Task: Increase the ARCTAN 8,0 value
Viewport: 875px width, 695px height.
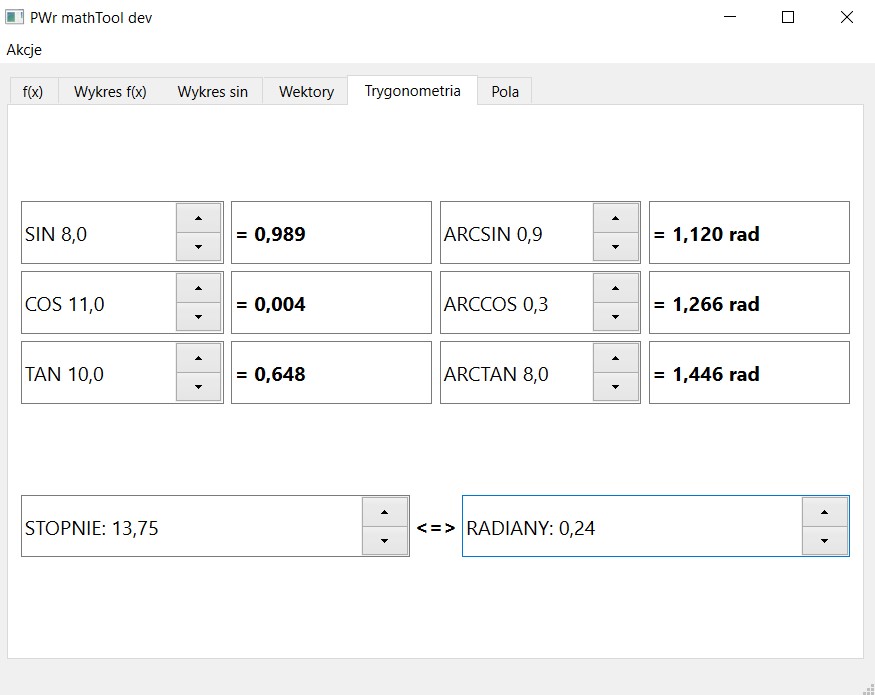Action: point(617,358)
